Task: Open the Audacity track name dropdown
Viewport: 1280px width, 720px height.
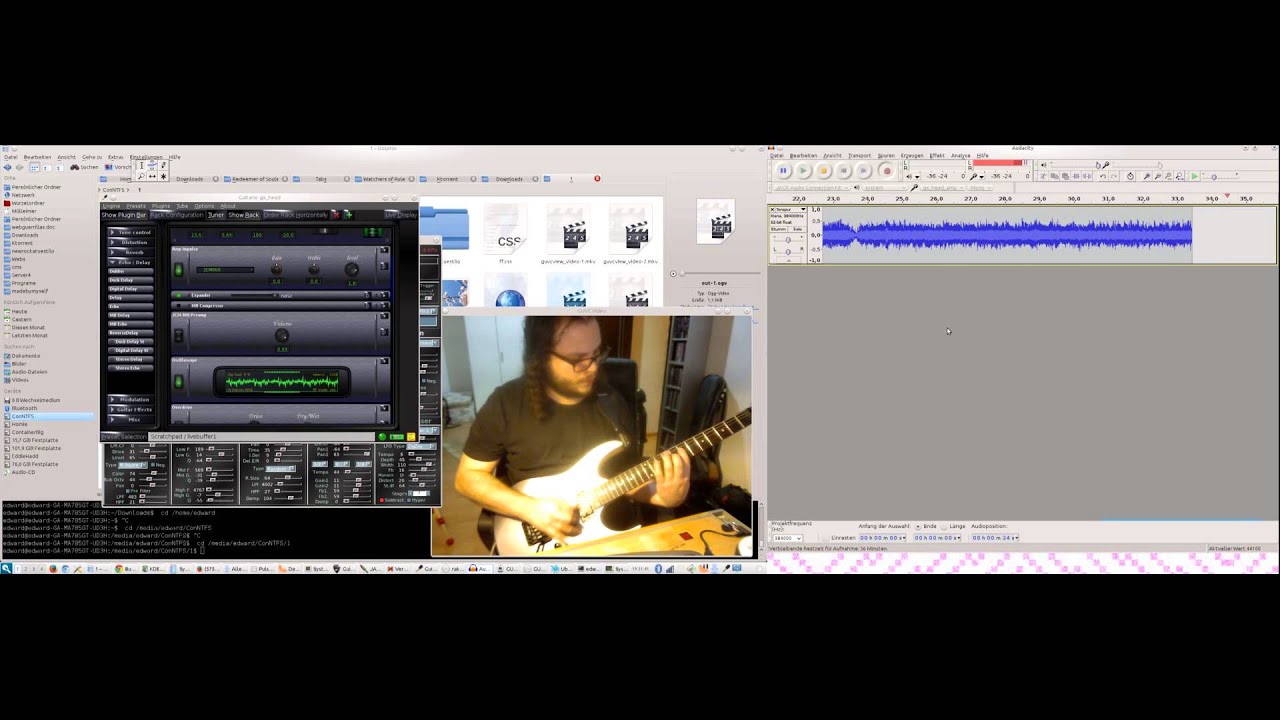Action: [789, 209]
